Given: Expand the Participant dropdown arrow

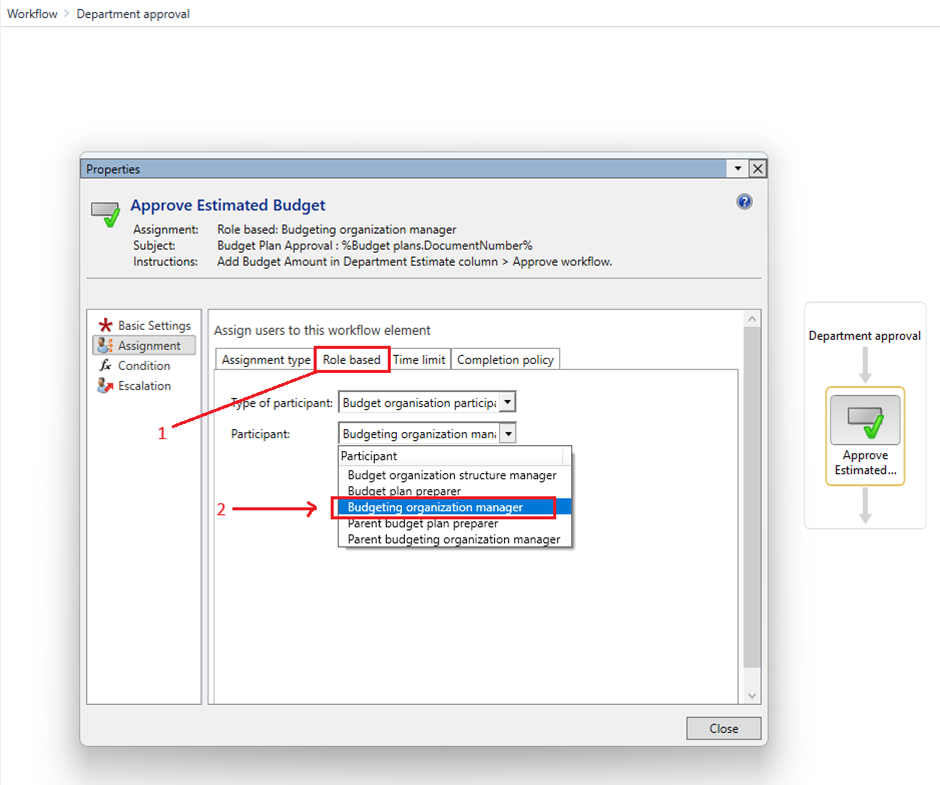Looking at the screenshot, I should (x=508, y=433).
